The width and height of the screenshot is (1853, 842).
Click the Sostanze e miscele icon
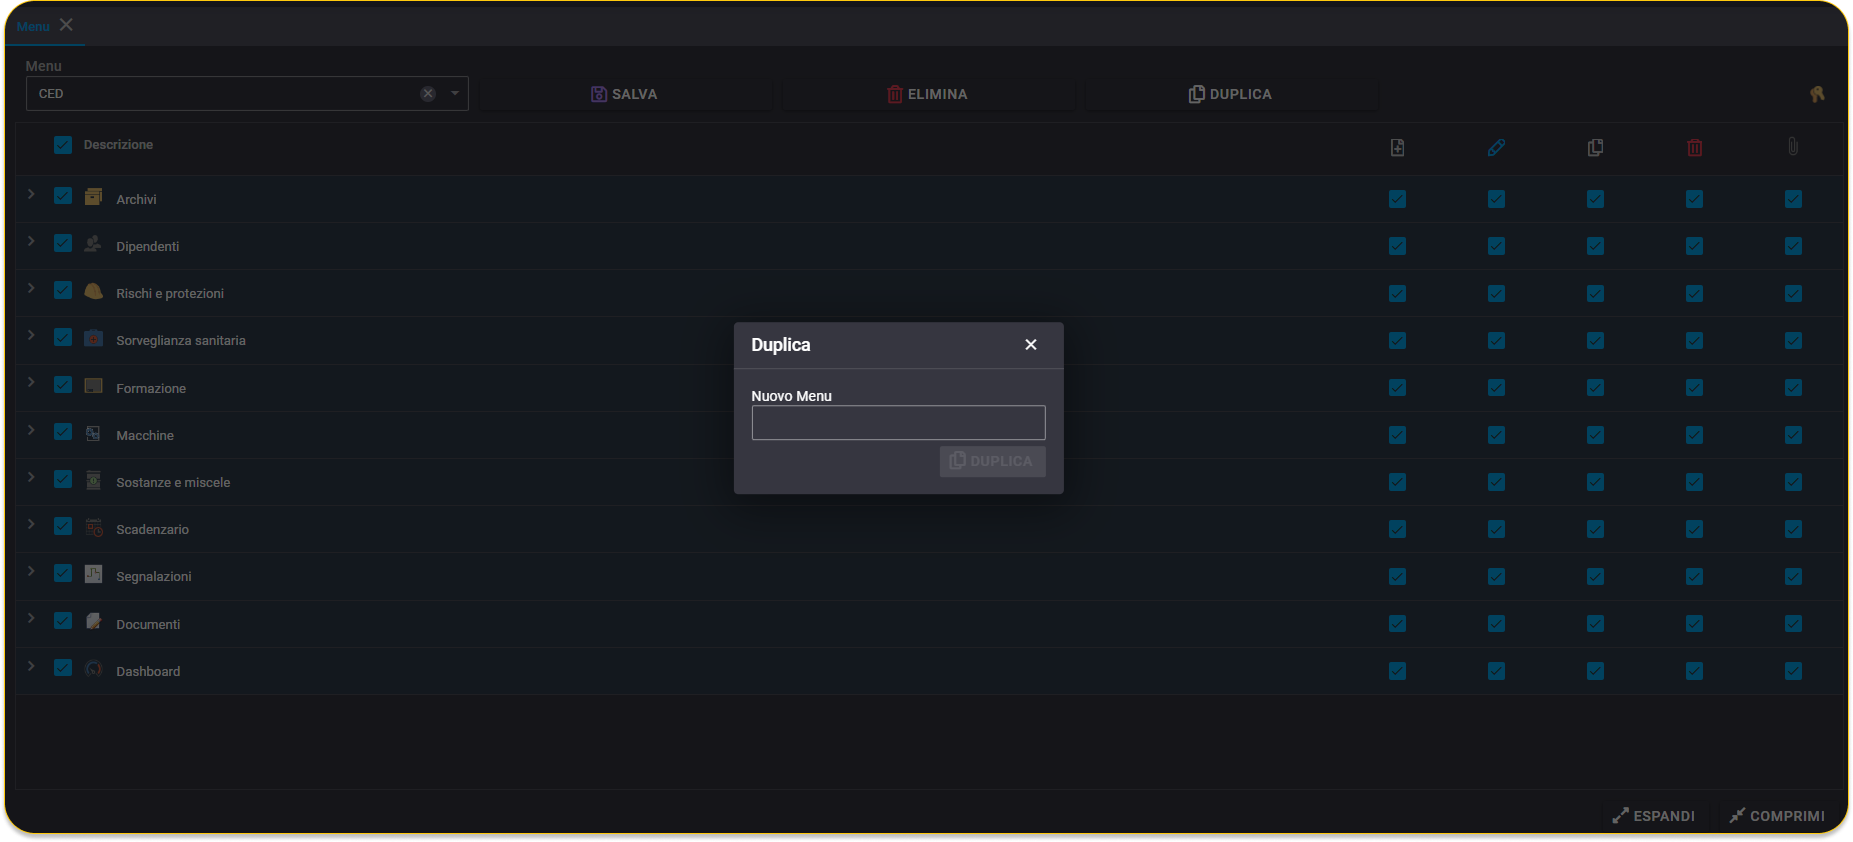pos(94,480)
